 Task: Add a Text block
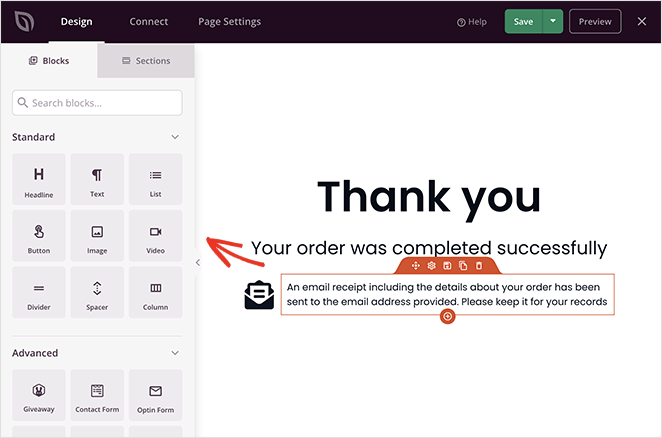coord(97,179)
